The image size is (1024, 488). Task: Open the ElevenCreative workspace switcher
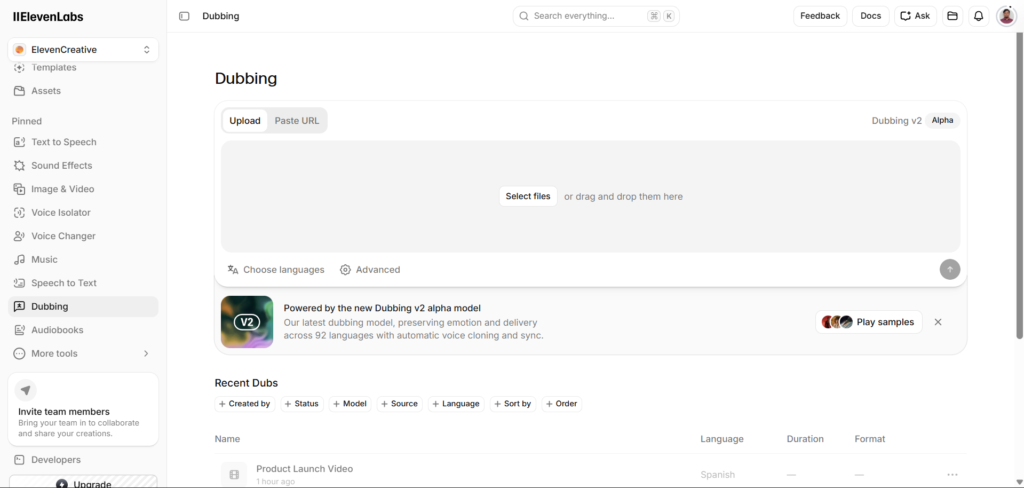pyautogui.click(x=83, y=50)
